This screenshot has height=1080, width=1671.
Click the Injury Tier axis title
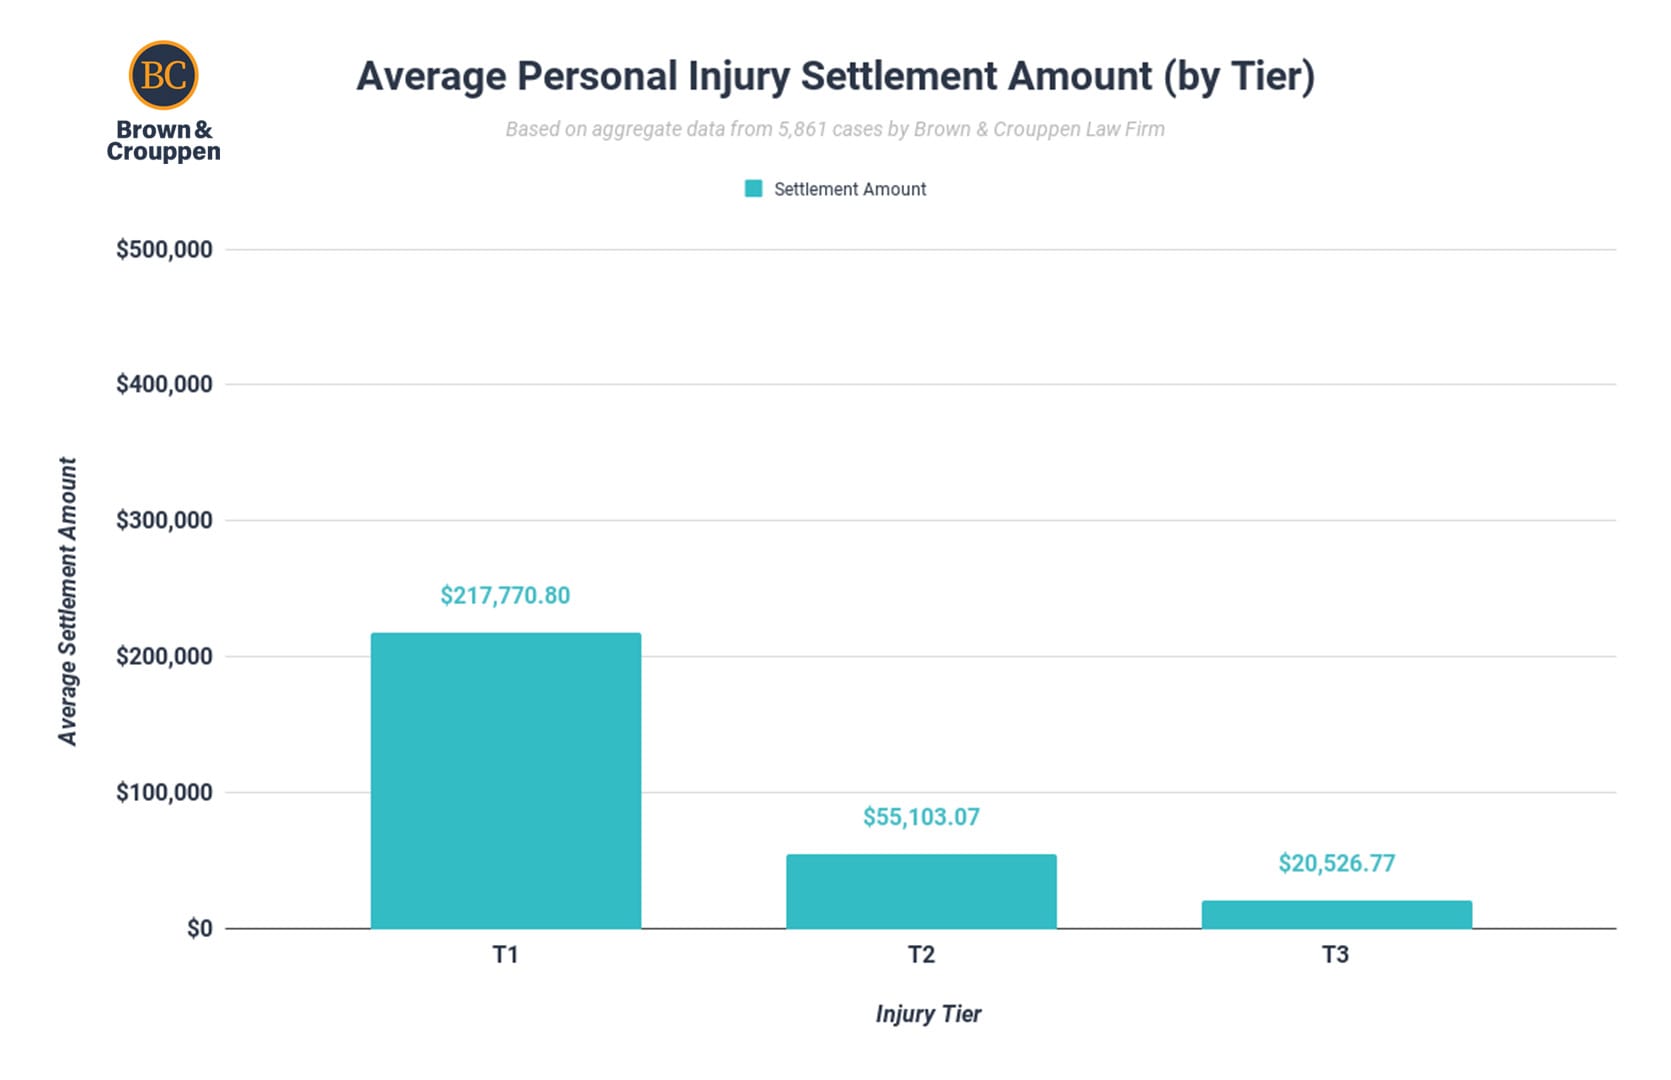click(x=928, y=1014)
